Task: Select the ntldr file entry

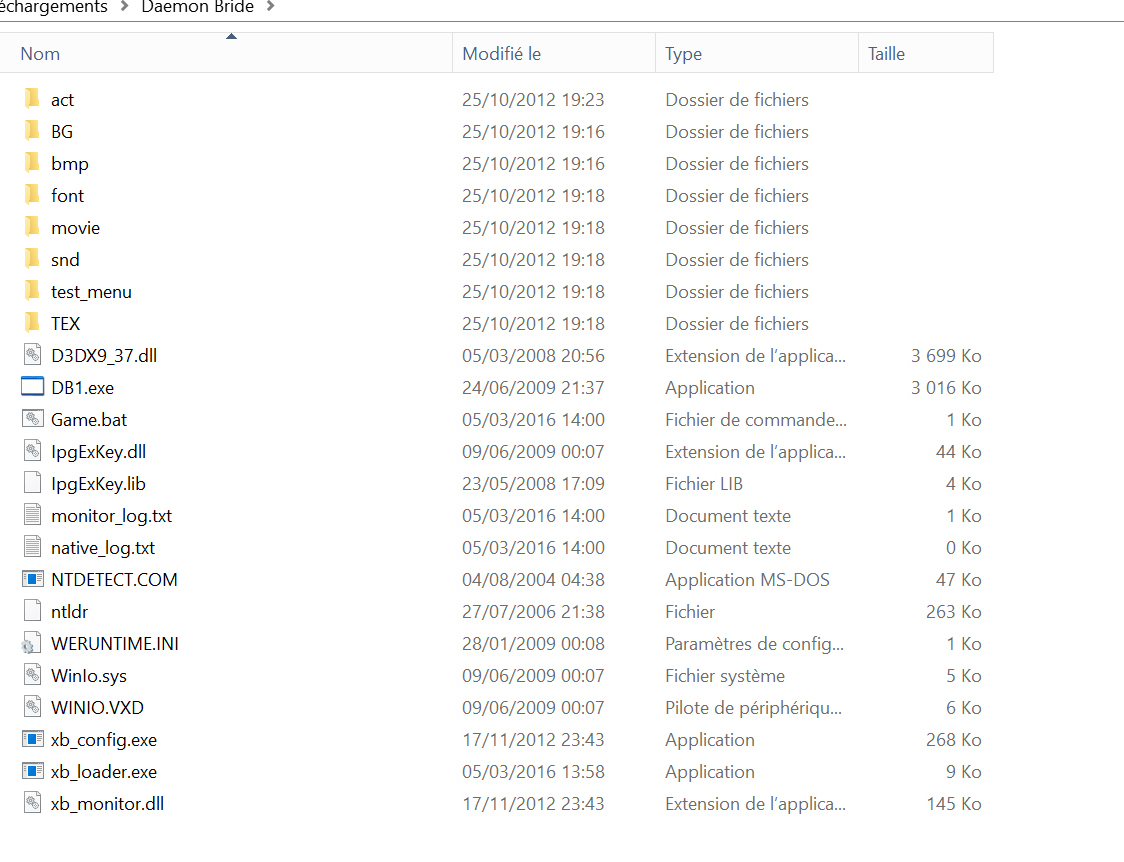Action: (69, 612)
